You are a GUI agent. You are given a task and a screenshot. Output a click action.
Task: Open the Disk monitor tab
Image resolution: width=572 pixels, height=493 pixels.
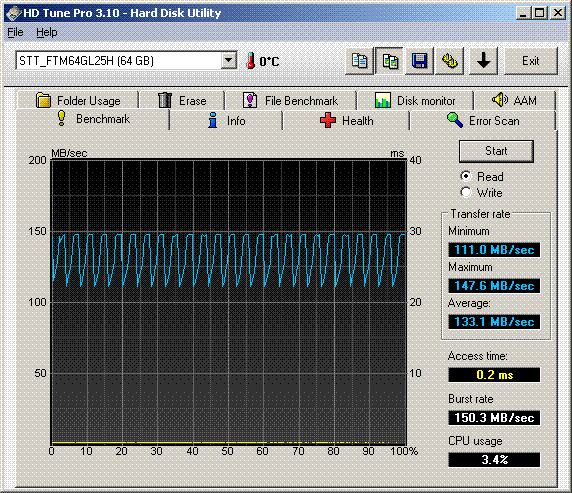click(x=416, y=100)
